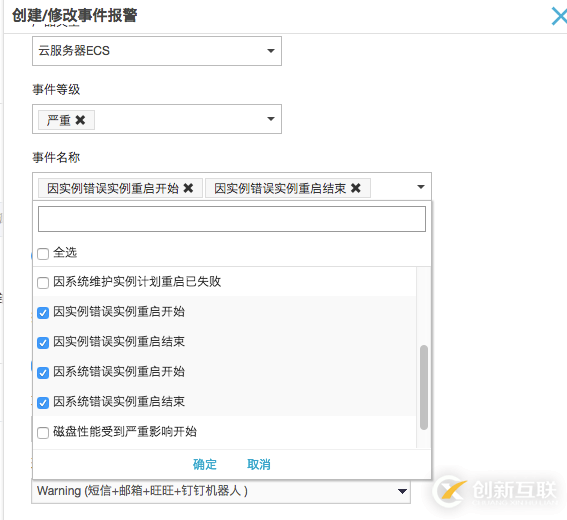Viewport: 567px width, 520px height.
Task: Uncheck 因系统错误实例重启结束 option
Action: click(43, 402)
